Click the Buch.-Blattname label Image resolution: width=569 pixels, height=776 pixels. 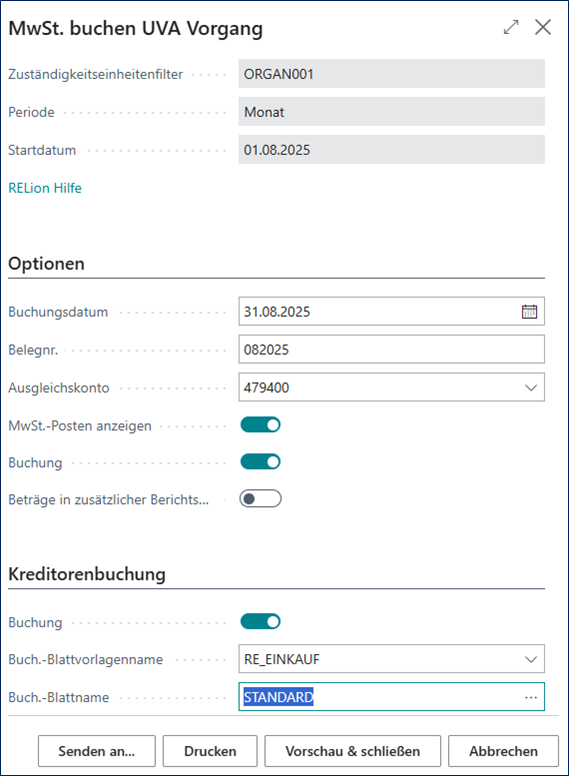[x=59, y=697]
